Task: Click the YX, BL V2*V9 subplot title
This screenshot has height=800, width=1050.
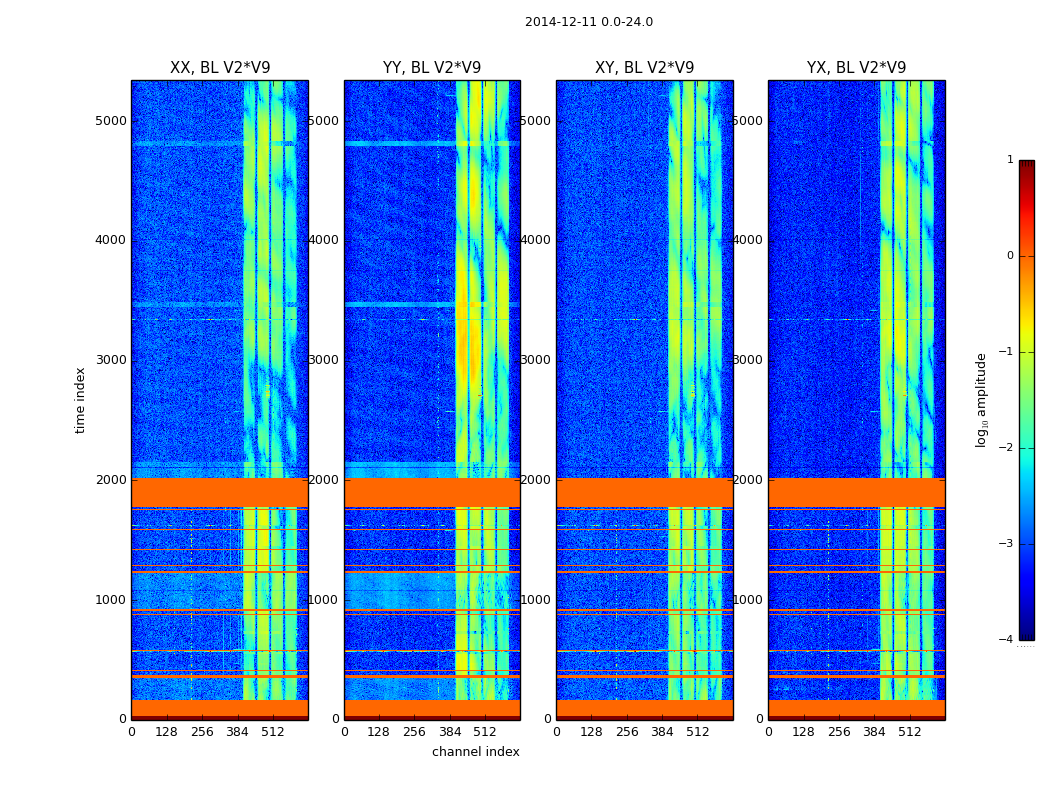Action: (x=856, y=68)
